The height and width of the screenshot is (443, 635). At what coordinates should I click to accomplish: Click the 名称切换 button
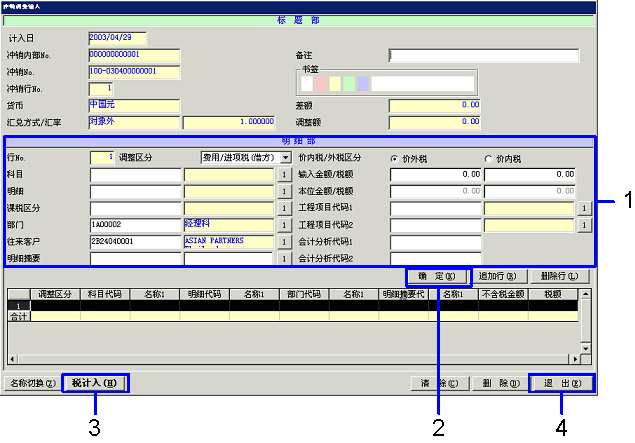pyautogui.click(x=31, y=383)
